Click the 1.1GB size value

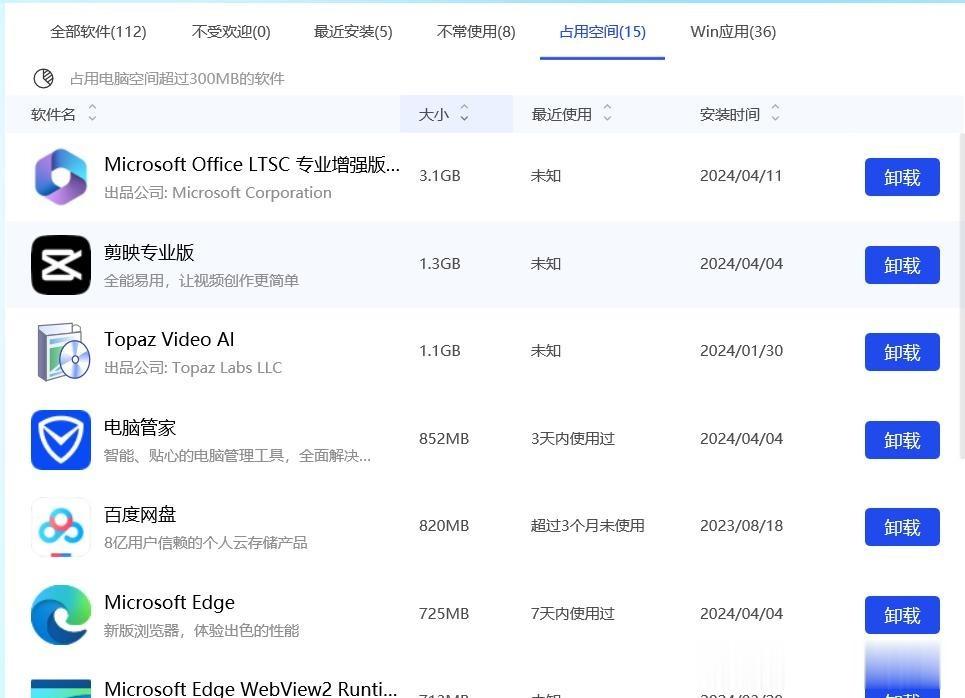(x=439, y=350)
